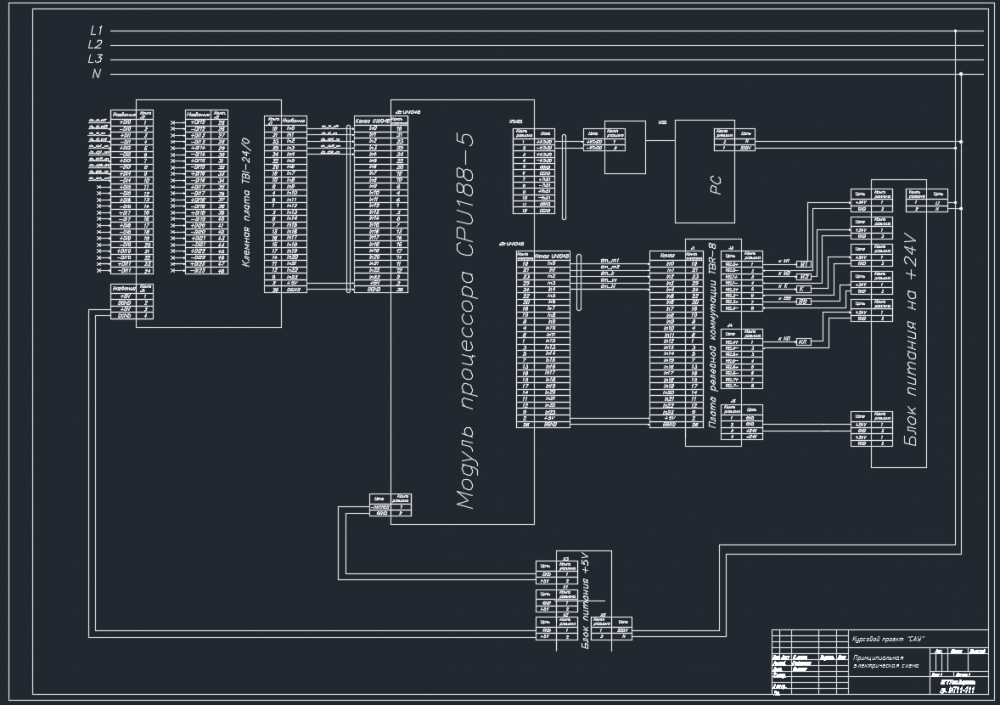The image size is (1000, 705).
Task: Pick the boxed 'M2' relay symbol
Action: (x=804, y=276)
